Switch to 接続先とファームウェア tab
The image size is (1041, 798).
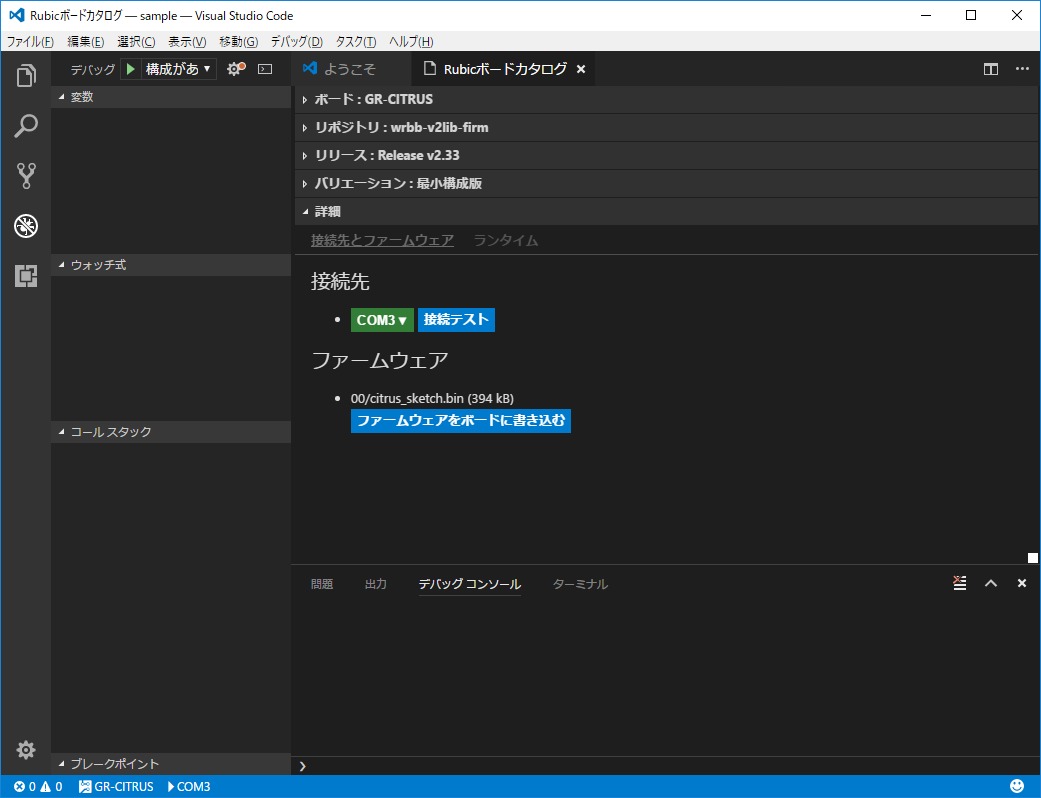point(382,240)
